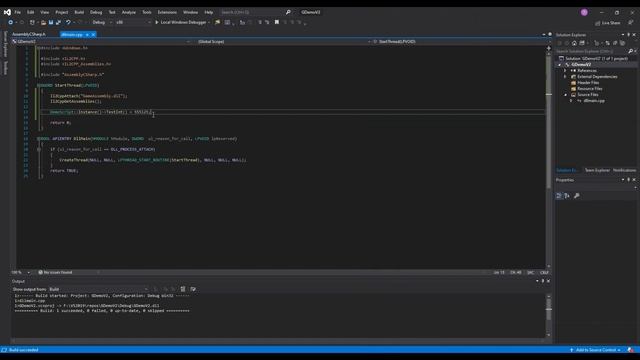Open the Help menu
Viewport: 640px width, 360px height.
tap(209, 12)
